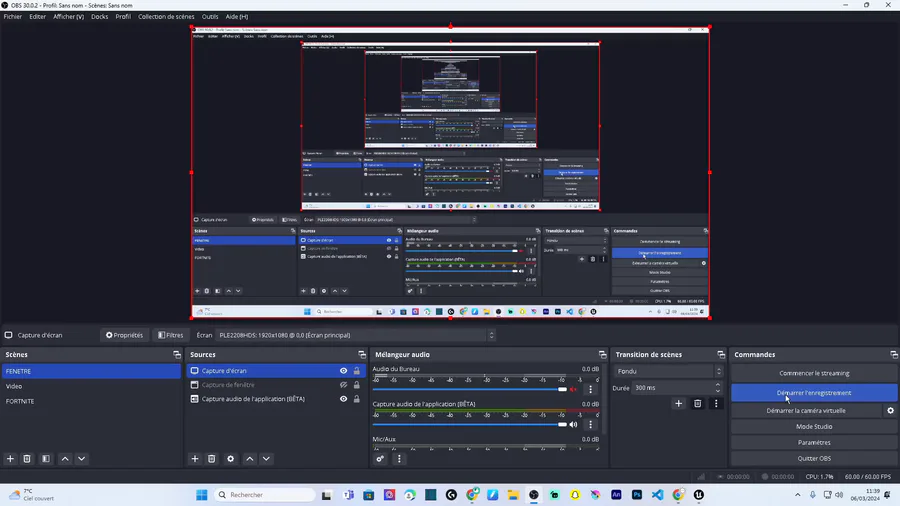Image resolution: width=900 pixels, height=506 pixels.
Task: Mute Capture audio de l'application
Action: [x=573, y=425]
